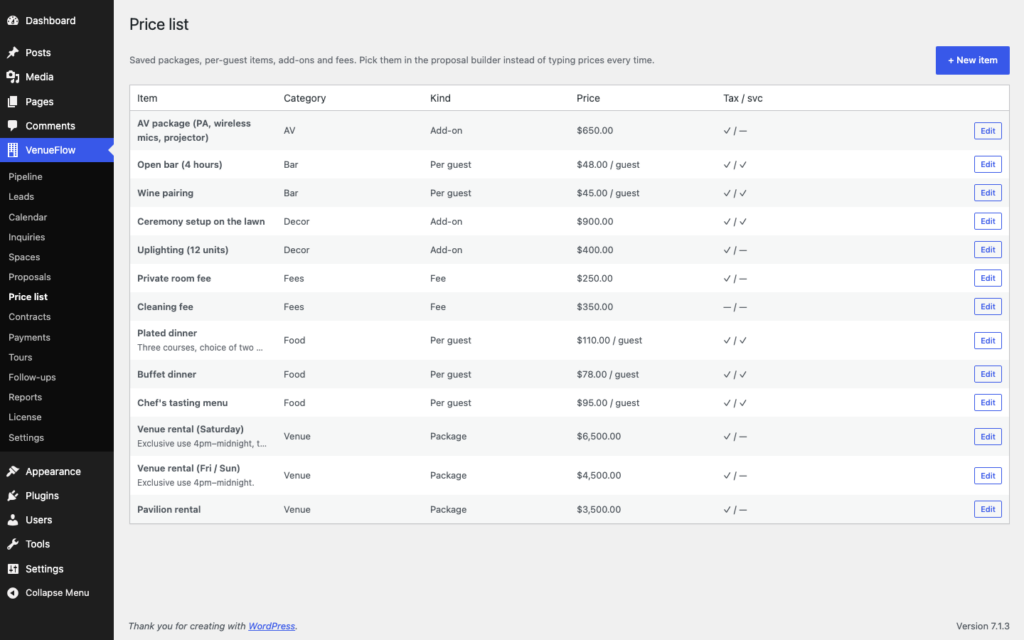1024x640 pixels.
Task: Click the Wine pairing item name
Action: pos(165,193)
